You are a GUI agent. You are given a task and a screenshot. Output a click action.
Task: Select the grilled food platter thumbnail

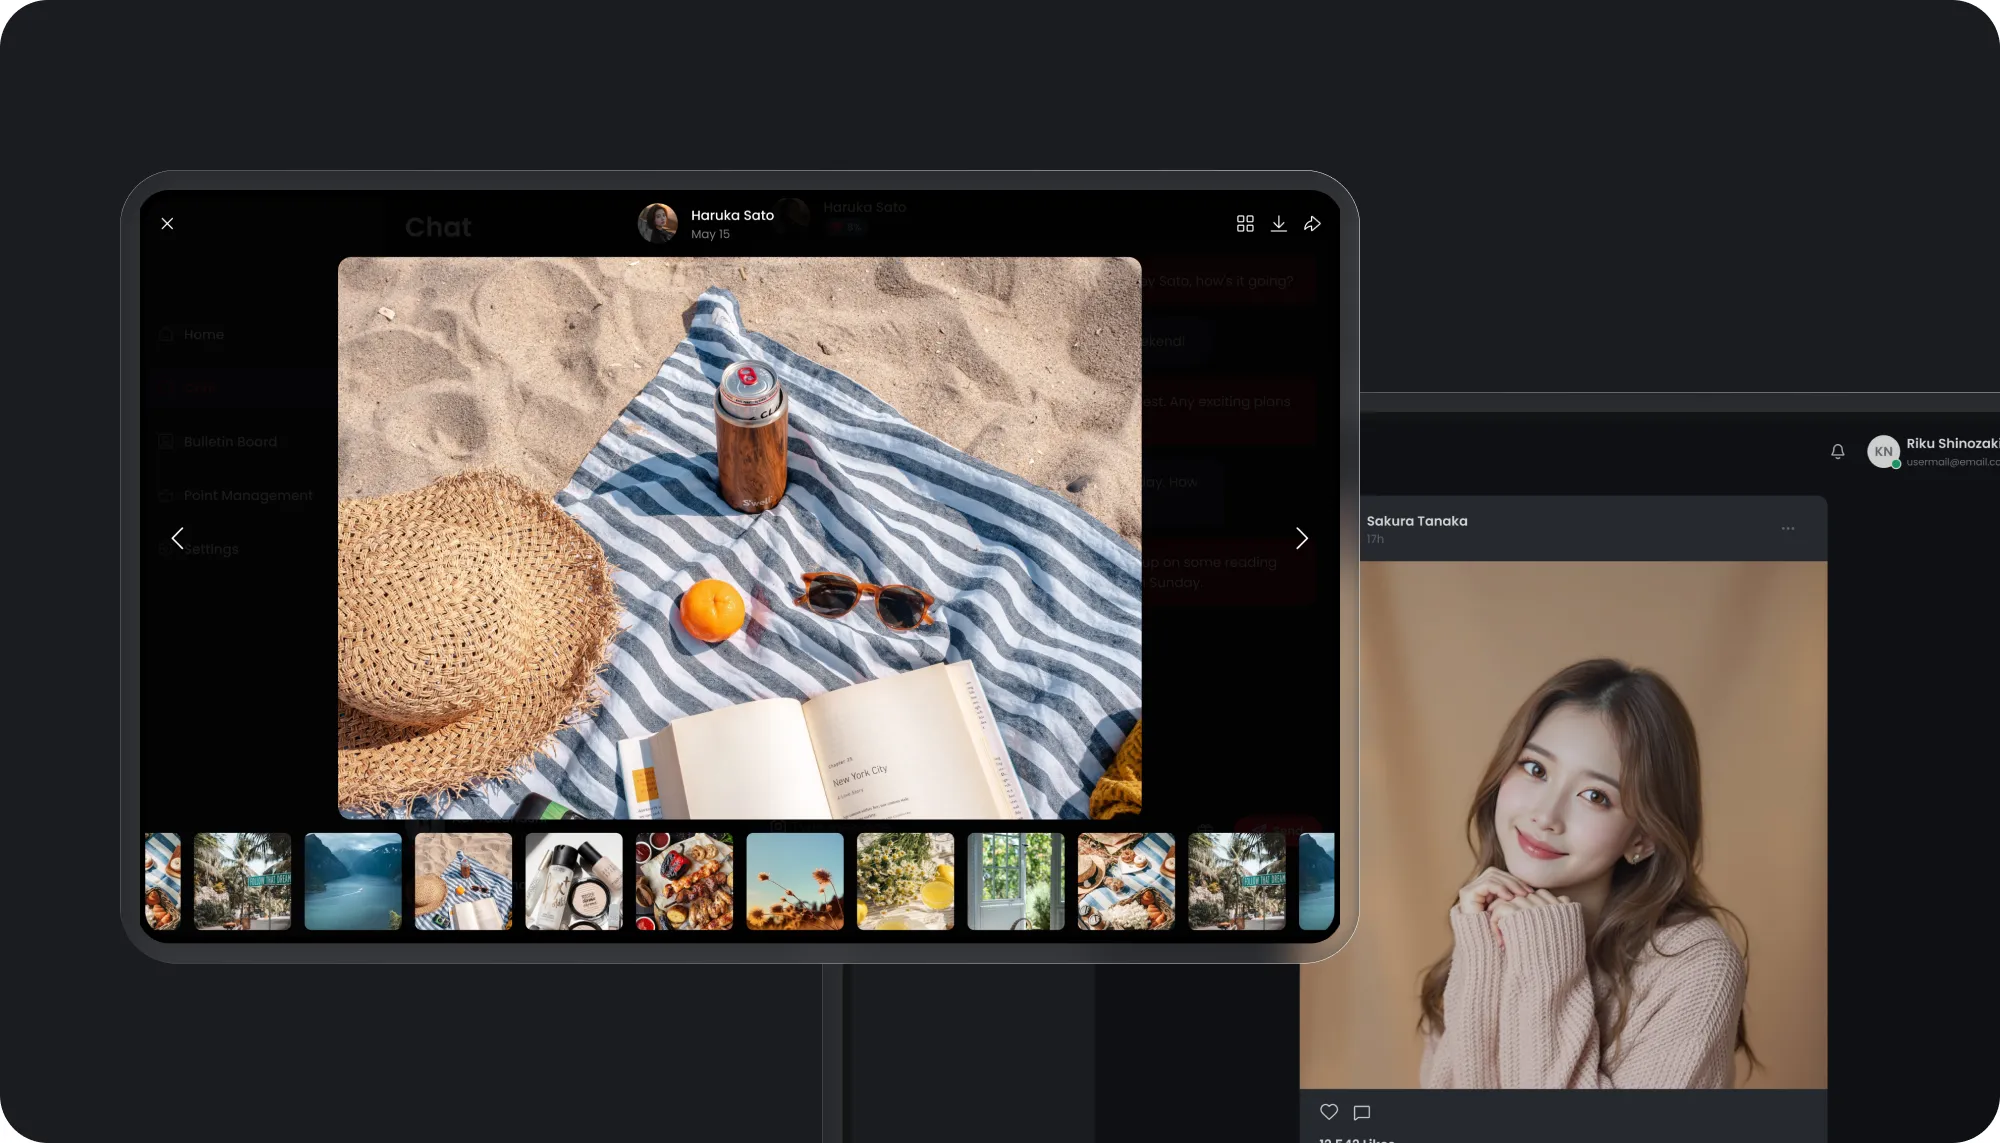[x=684, y=881]
